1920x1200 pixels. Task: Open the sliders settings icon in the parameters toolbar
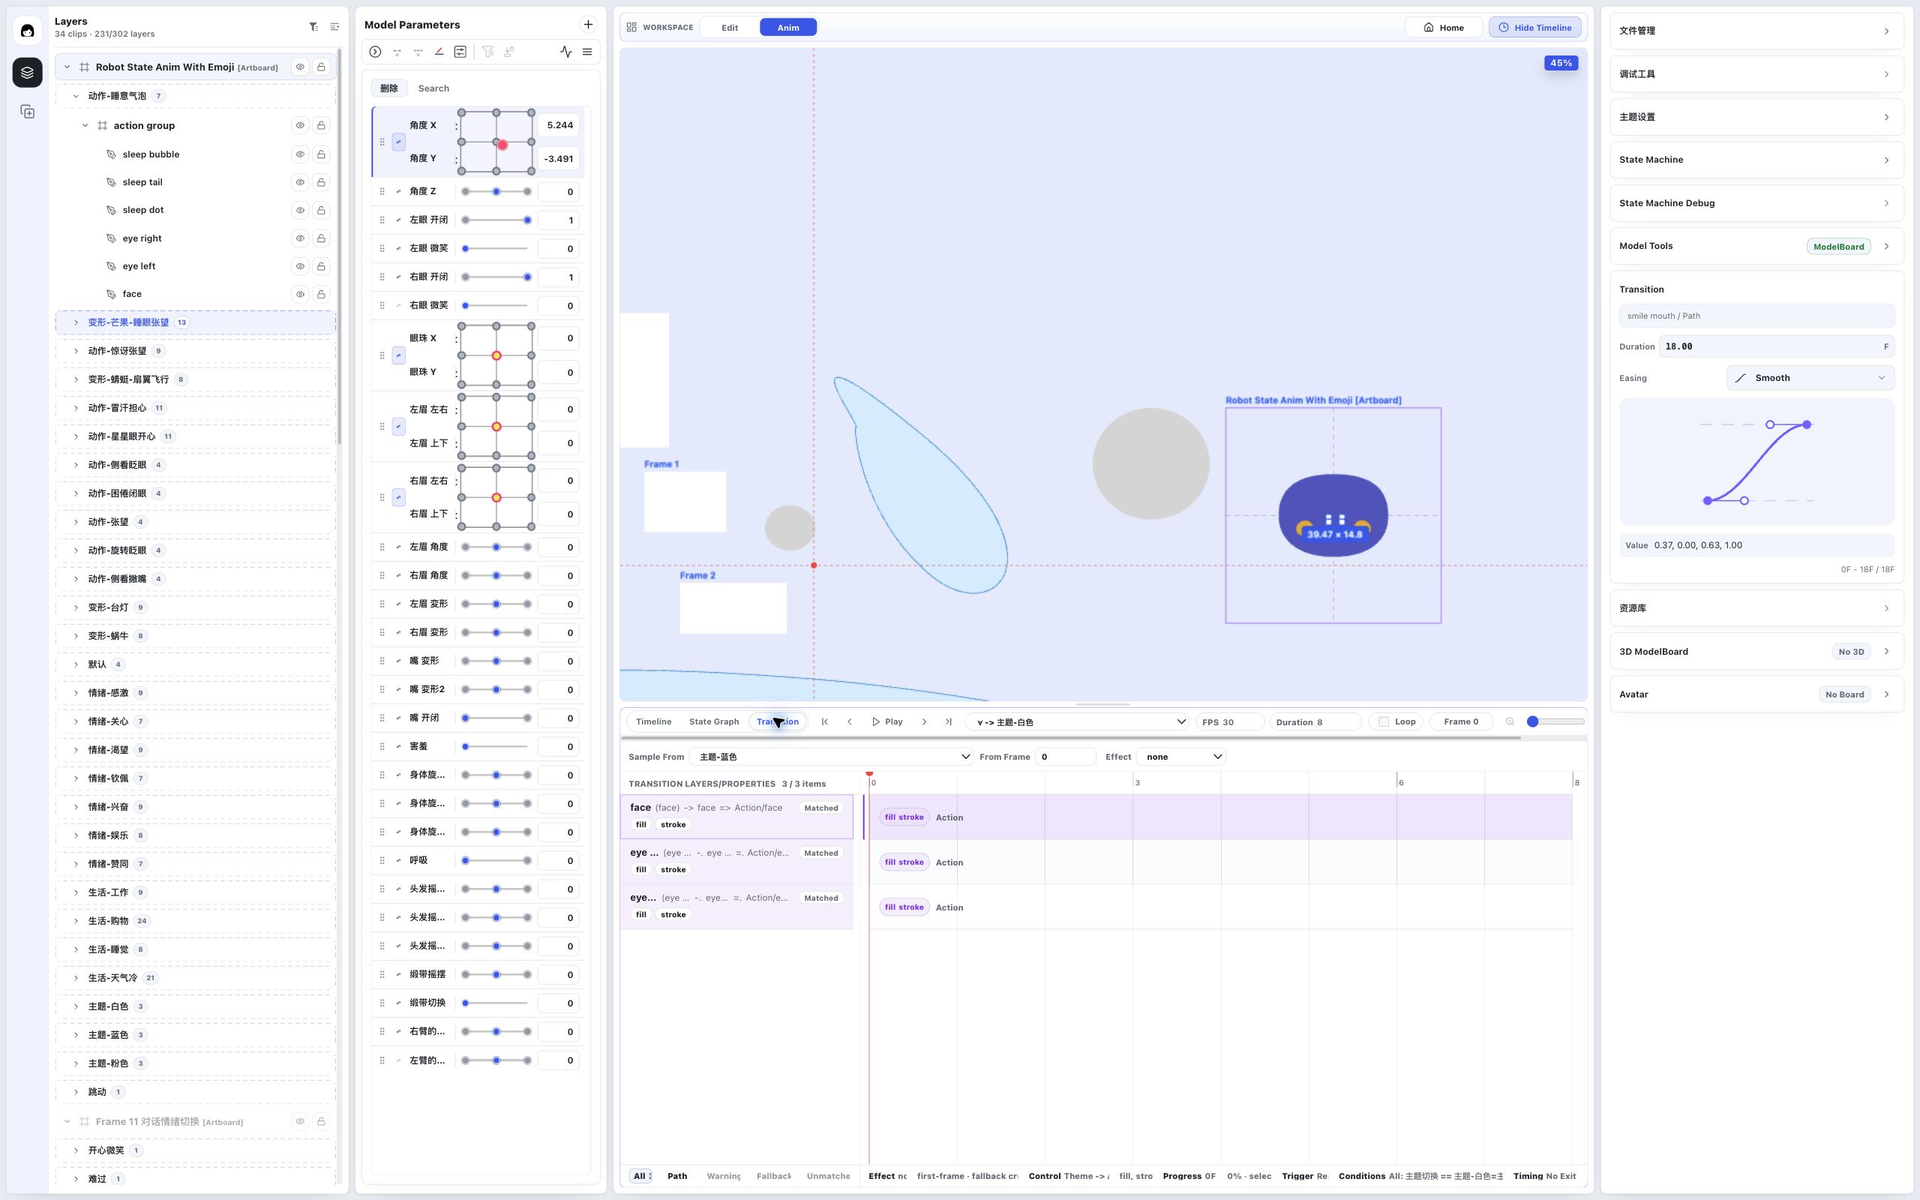click(x=460, y=52)
